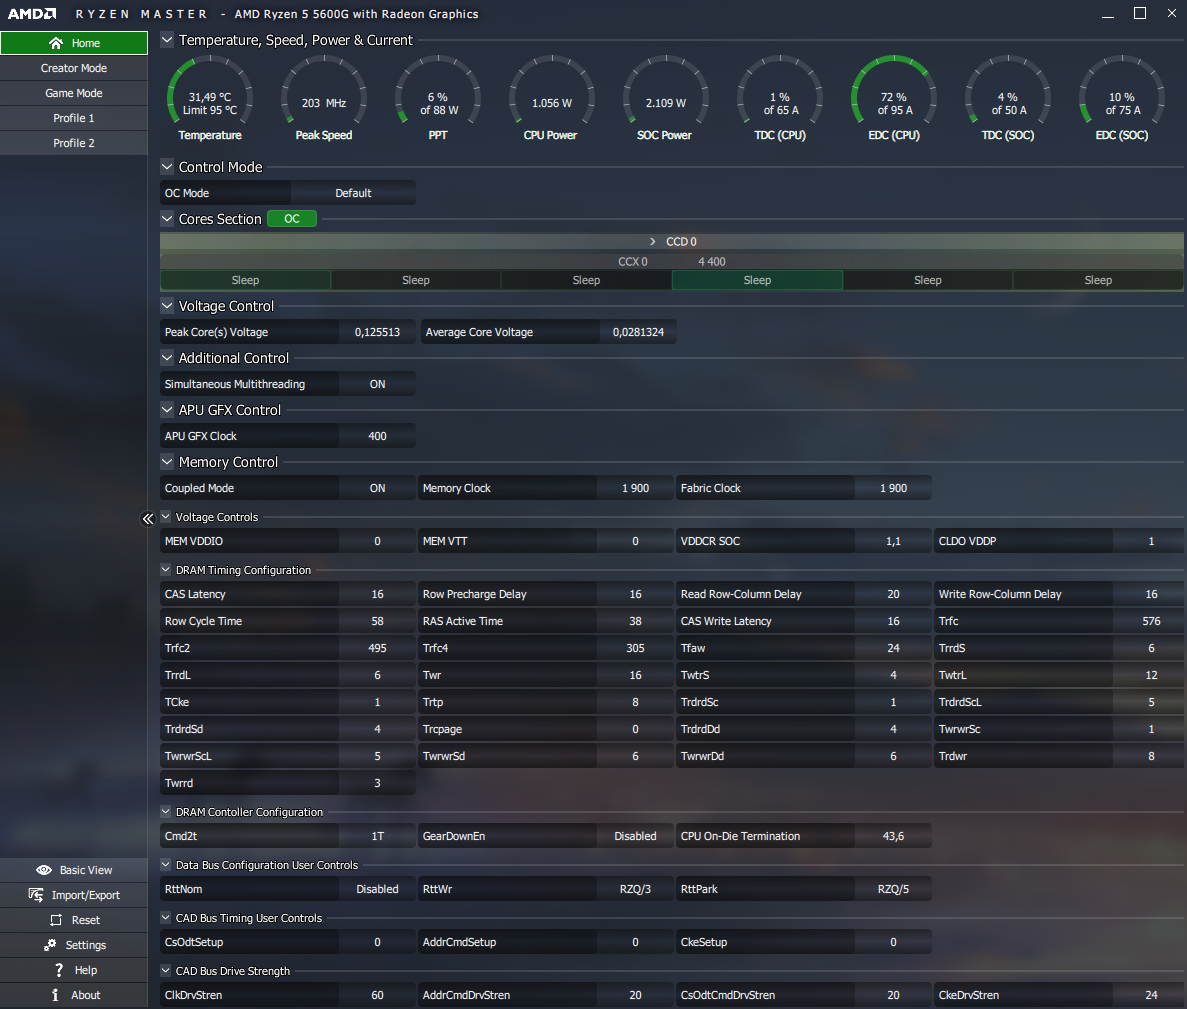Image resolution: width=1187 pixels, height=1009 pixels.
Task: Click the Temperature gauge
Action: (x=210, y=98)
